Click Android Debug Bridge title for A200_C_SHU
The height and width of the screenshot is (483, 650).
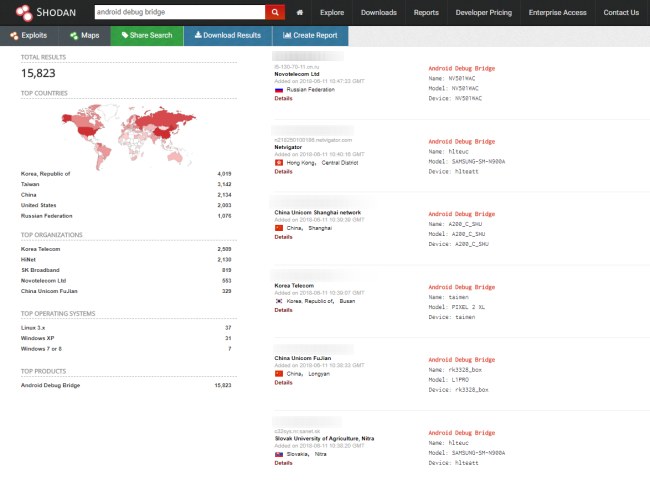pos(462,214)
